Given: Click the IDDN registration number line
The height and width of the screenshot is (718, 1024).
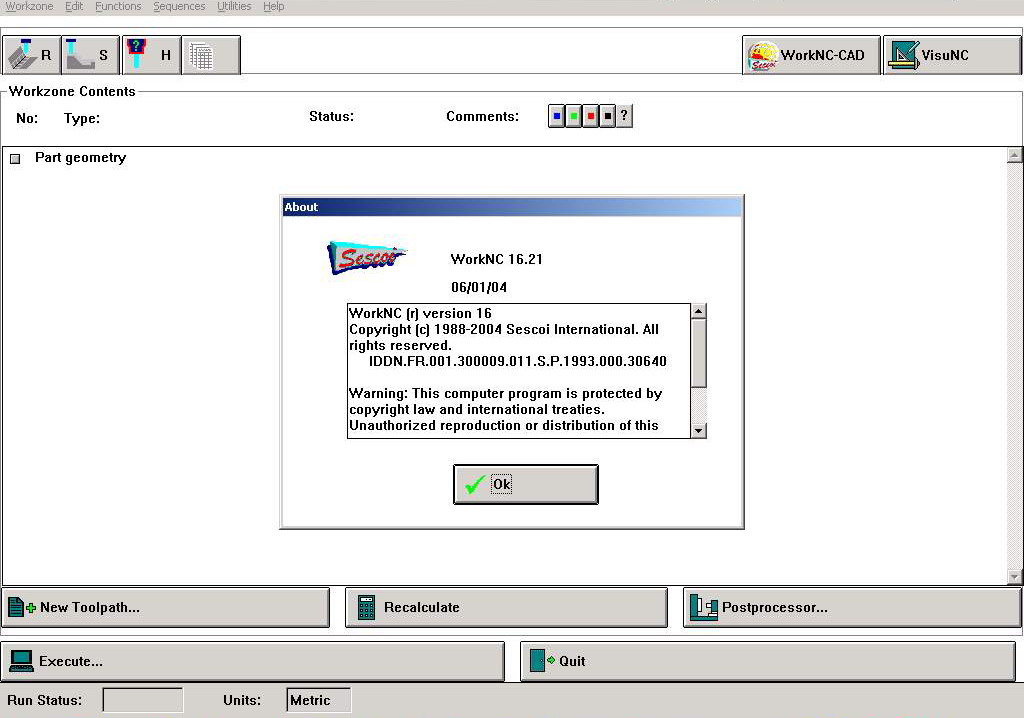Looking at the screenshot, I should [x=518, y=361].
